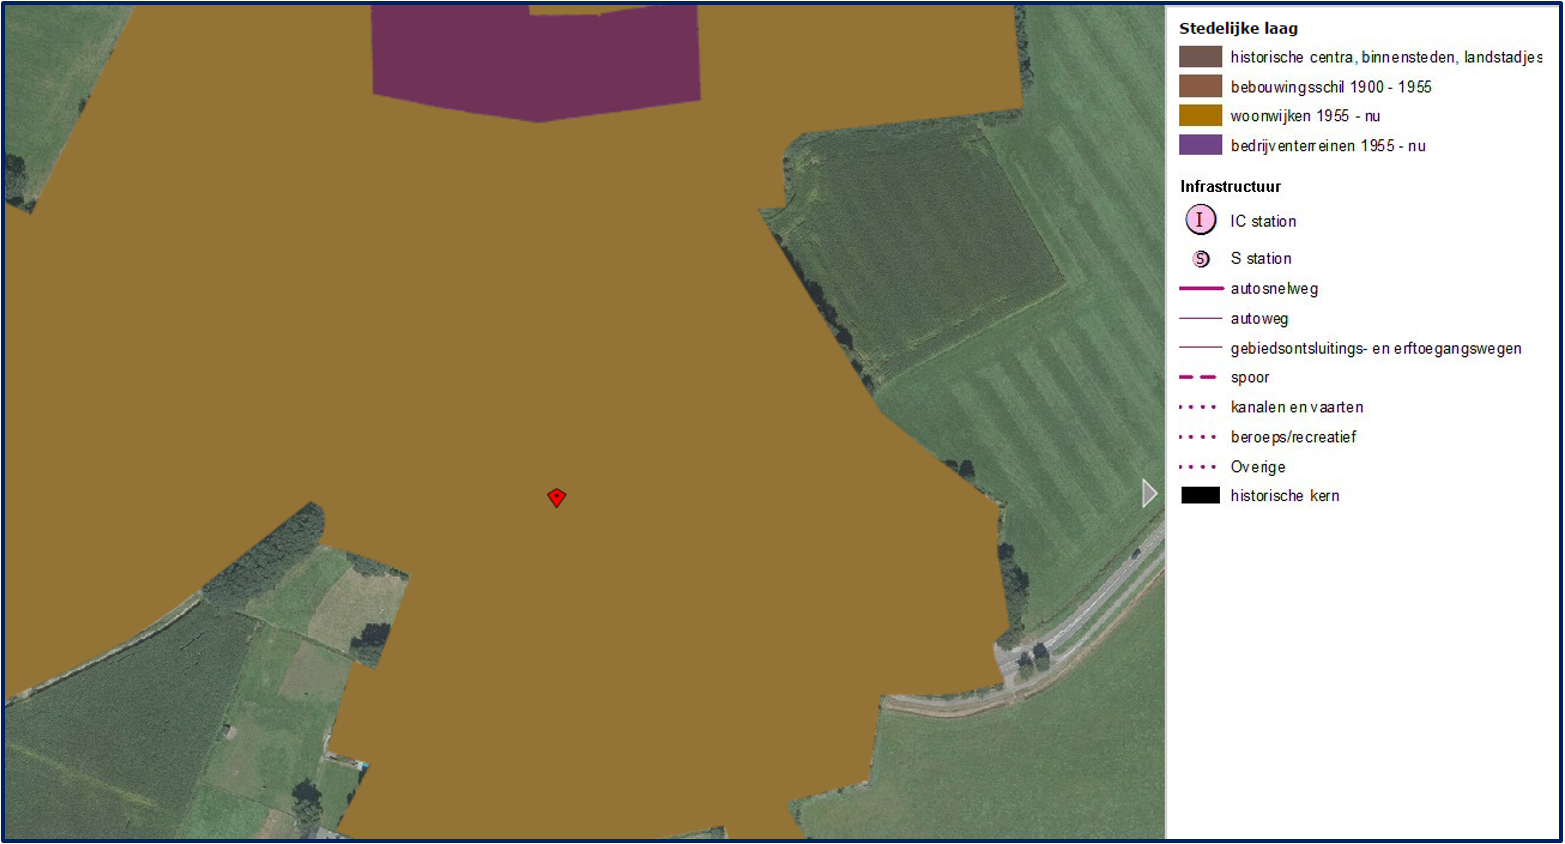Click the Overige dotted line symbol
1565x844 pixels.
tap(1198, 467)
